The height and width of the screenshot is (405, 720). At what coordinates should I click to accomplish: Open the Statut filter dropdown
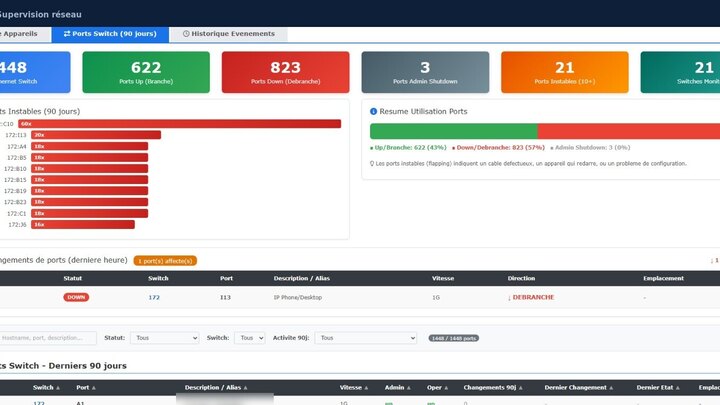point(164,338)
